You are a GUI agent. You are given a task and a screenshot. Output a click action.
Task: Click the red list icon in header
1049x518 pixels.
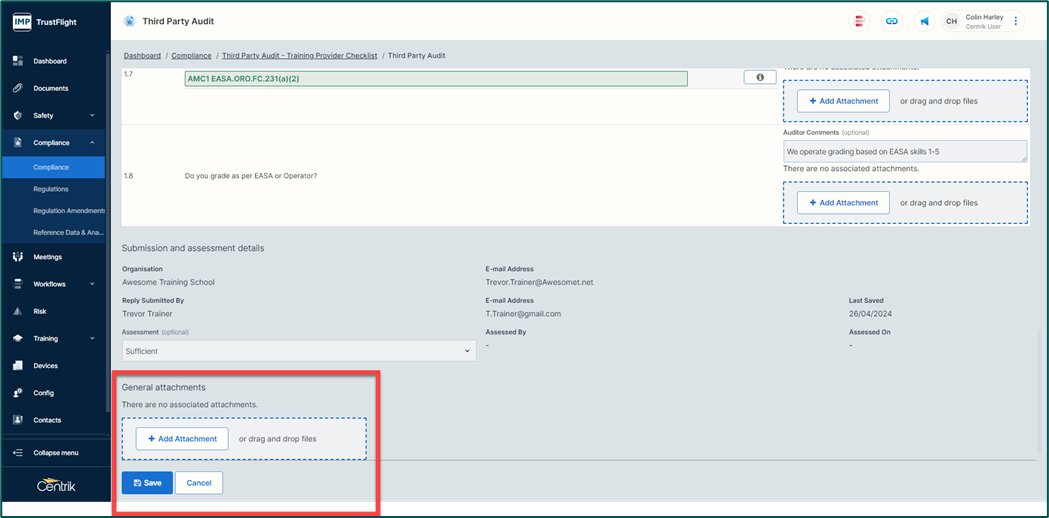tap(859, 21)
